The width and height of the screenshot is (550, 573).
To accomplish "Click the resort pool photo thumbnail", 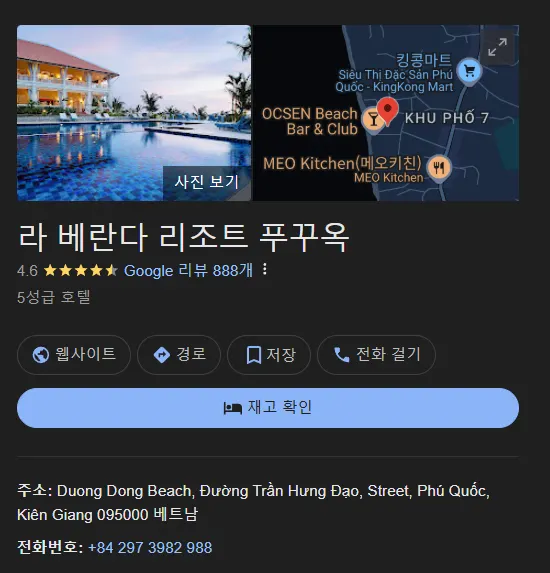I will point(134,113).
